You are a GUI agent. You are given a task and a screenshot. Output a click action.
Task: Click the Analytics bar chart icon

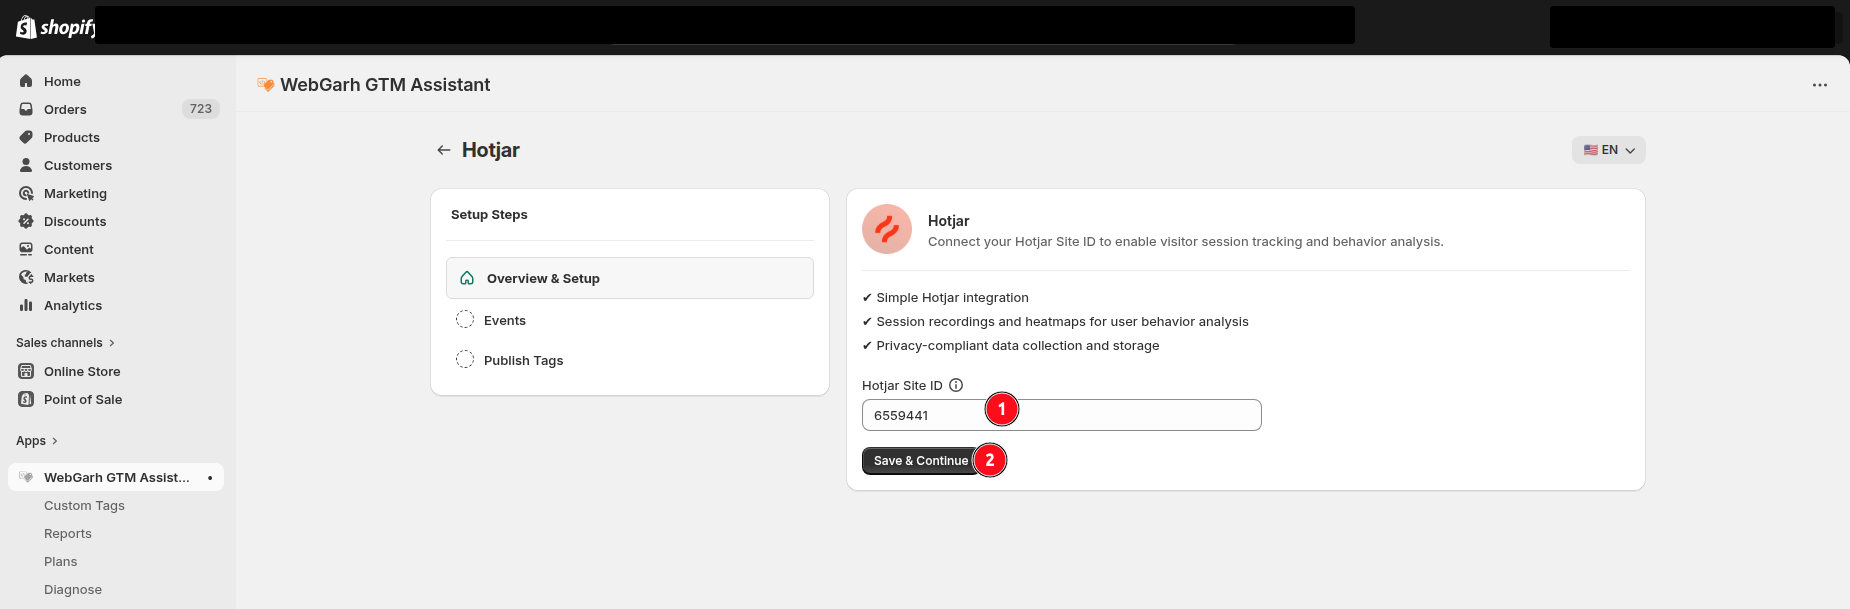click(x=26, y=305)
